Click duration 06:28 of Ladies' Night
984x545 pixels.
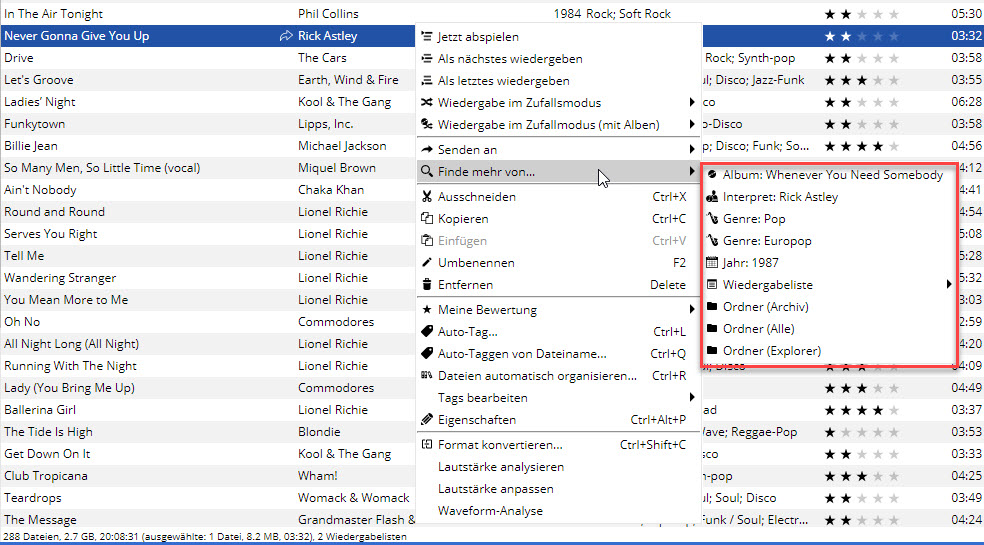(x=966, y=102)
